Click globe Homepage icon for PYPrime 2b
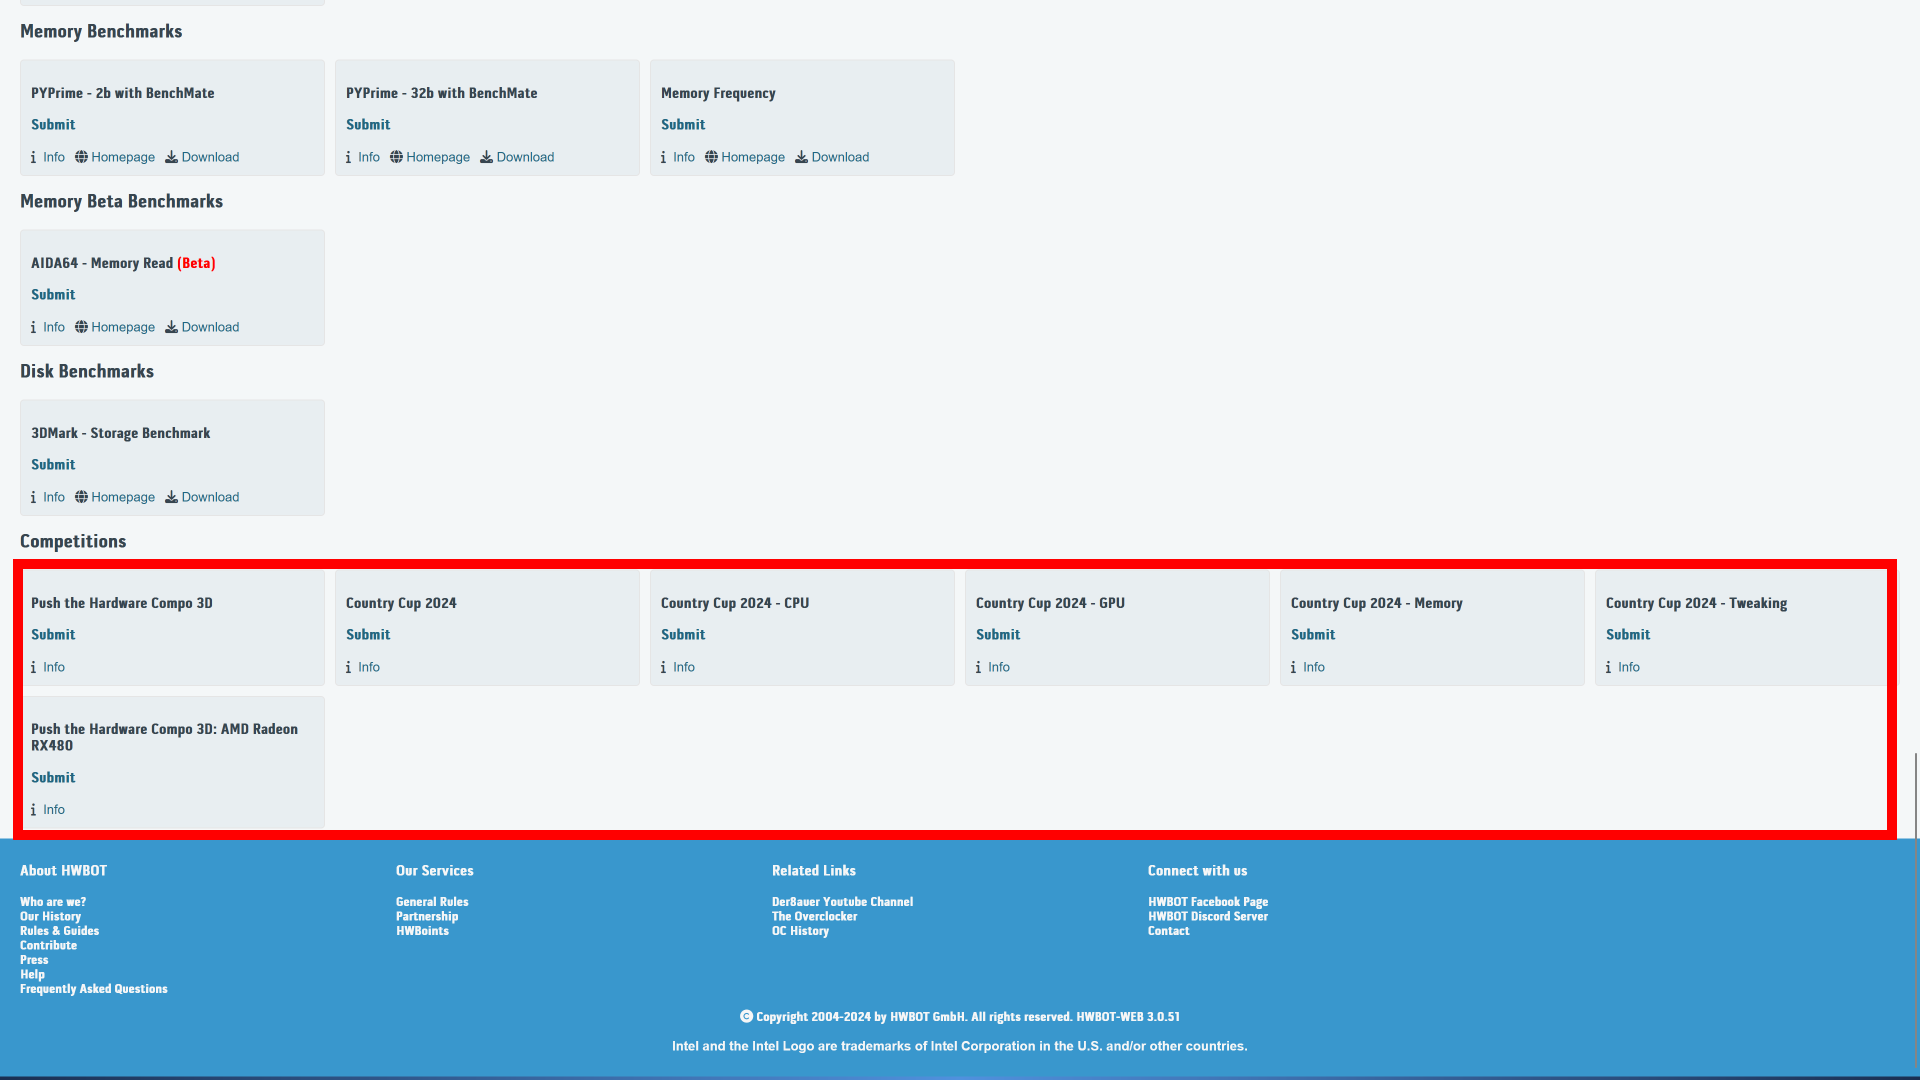The width and height of the screenshot is (1920, 1080). (81, 157)
